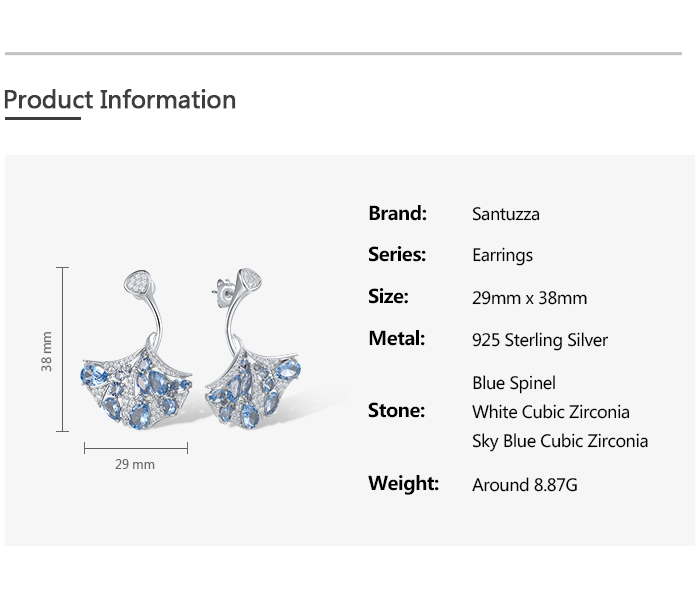The width and height of the screenshot is (700, 596).
Task: Select the Sky Blue Cubic Zirconia entry
Action: [x=559, y=441]
